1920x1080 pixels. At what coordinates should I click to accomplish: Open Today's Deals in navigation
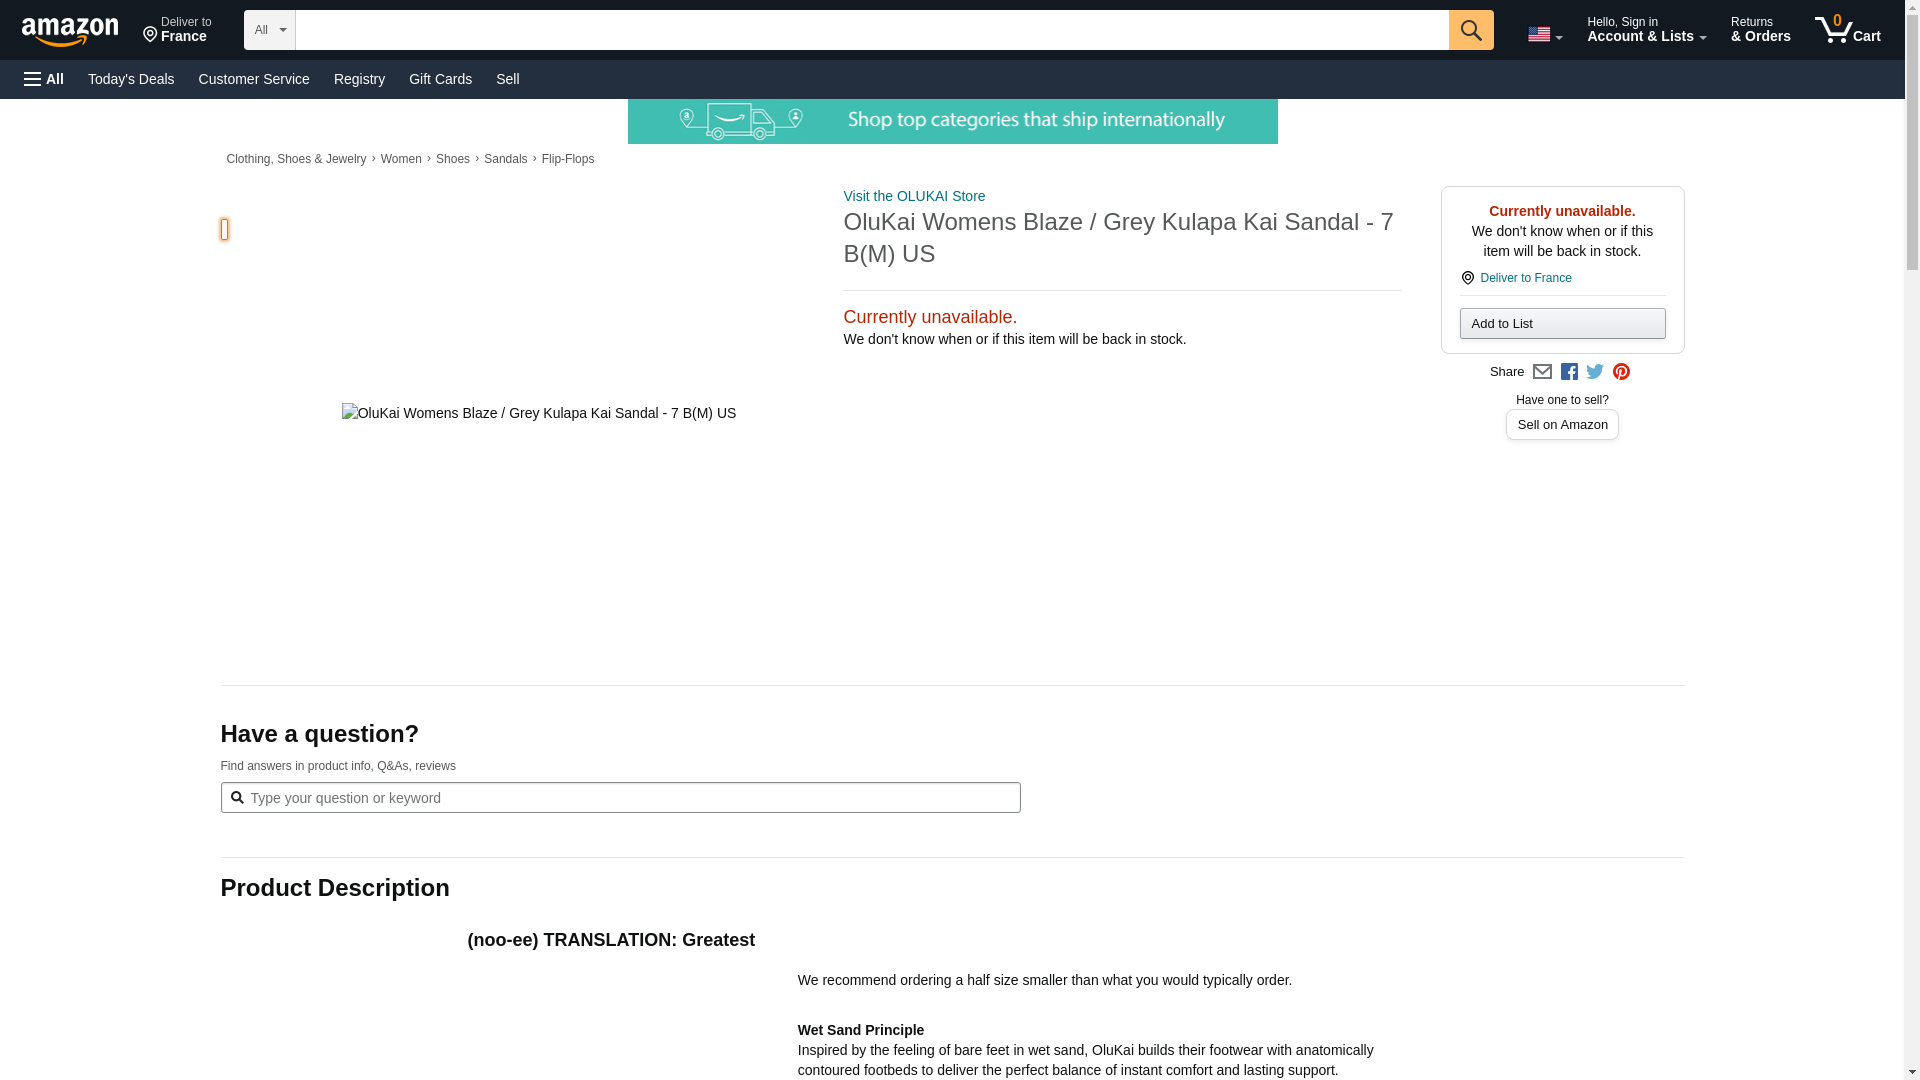pos(131,79)
